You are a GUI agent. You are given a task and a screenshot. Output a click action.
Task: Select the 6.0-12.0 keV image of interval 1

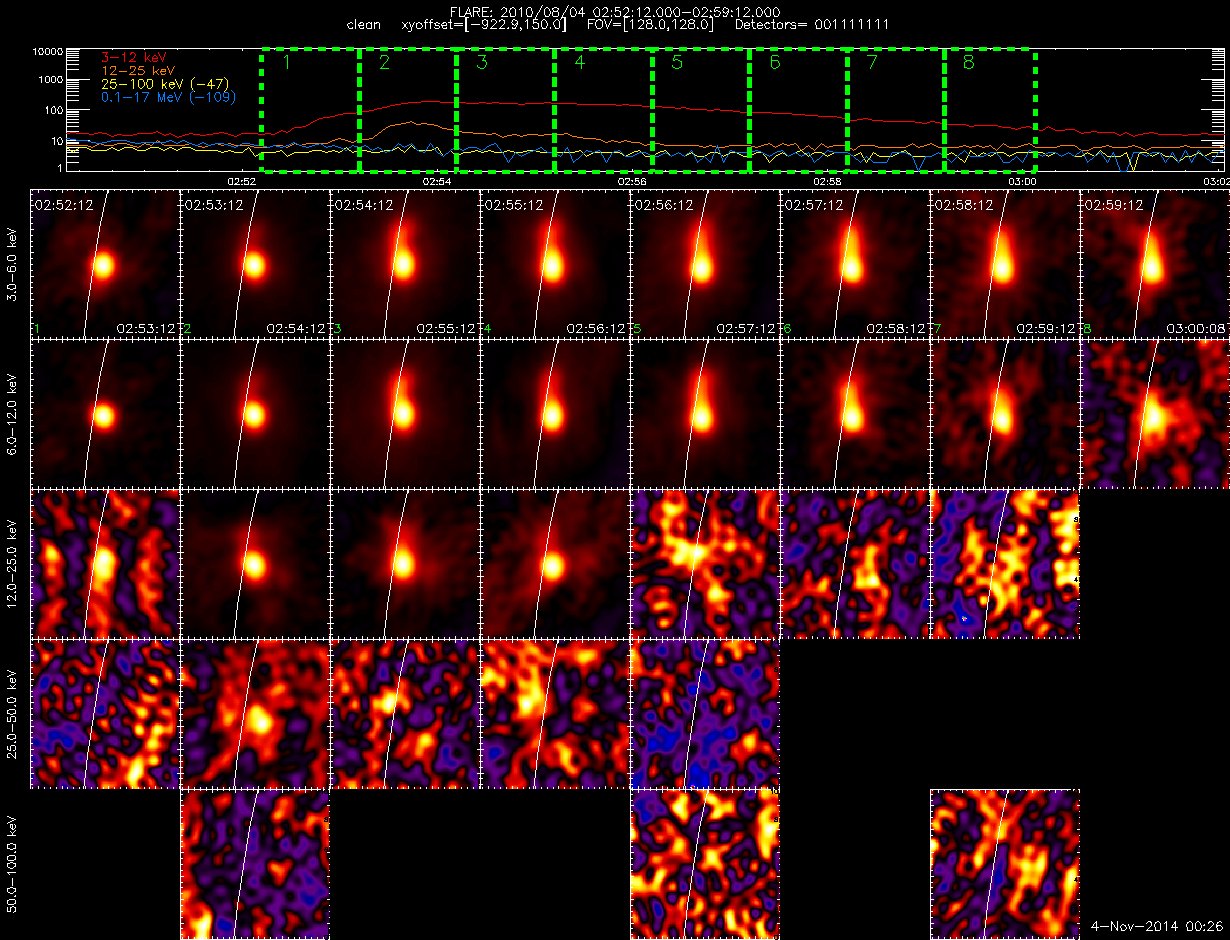[x=105, y=414]
